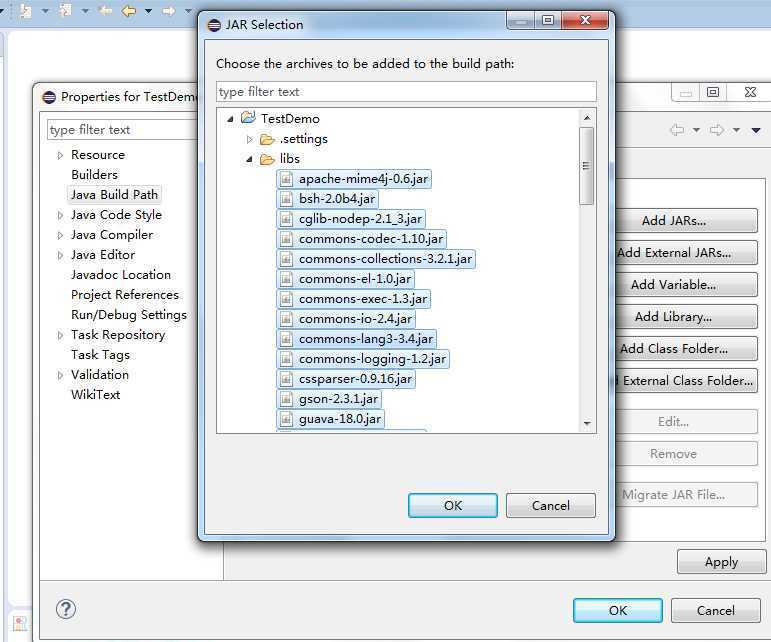The width and height of the screenshot is (771, 642).
Task: Expand Java Code Style node
Action: 60,215
